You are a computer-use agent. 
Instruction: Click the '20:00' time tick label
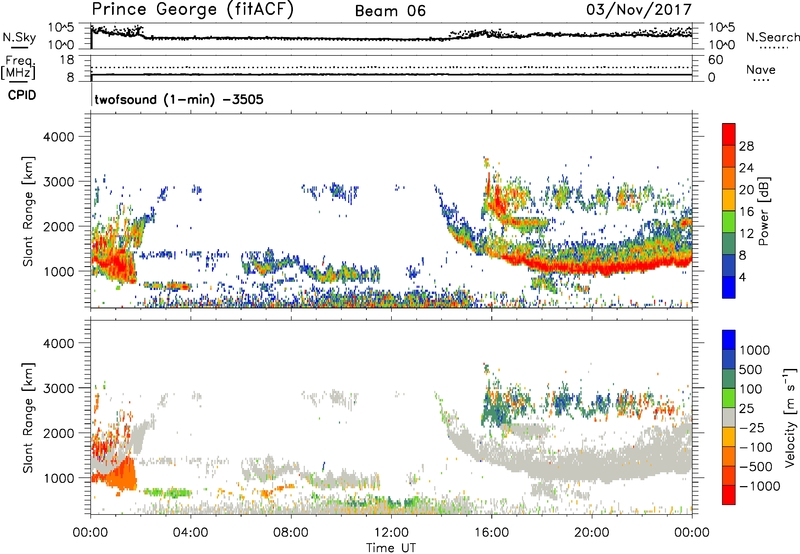pos(591,533)
